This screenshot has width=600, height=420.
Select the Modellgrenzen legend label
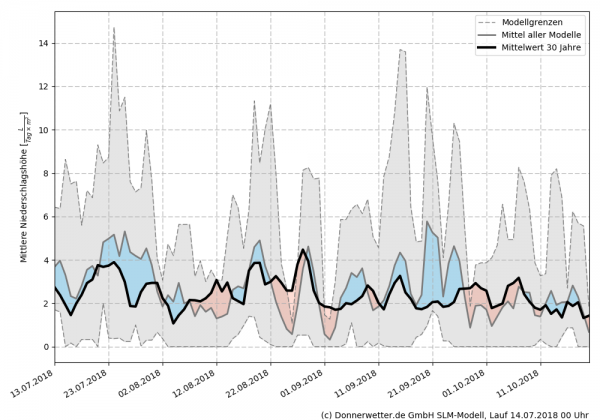pos(545,21)
